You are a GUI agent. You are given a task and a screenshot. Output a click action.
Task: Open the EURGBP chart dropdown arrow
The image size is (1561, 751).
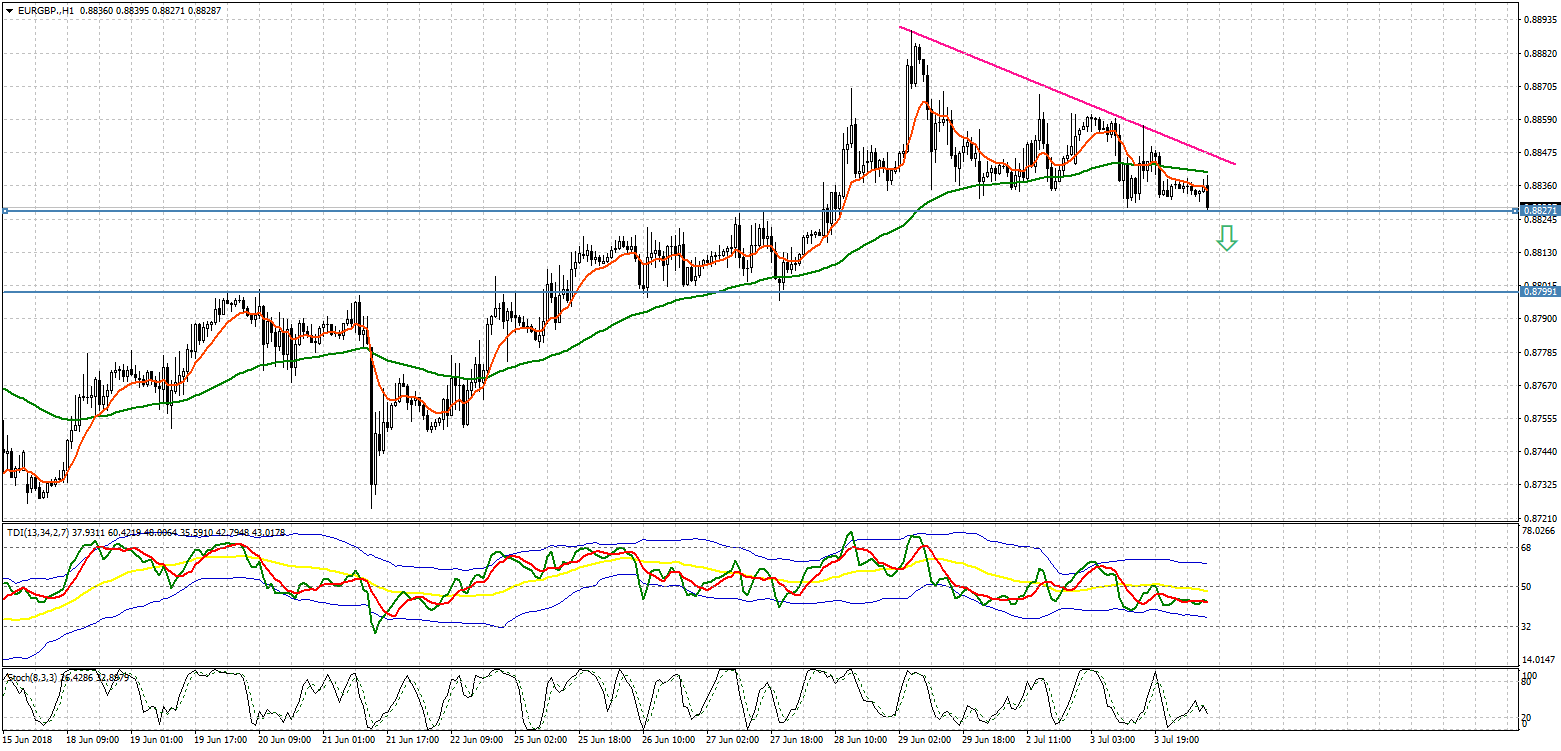[9, 10]
